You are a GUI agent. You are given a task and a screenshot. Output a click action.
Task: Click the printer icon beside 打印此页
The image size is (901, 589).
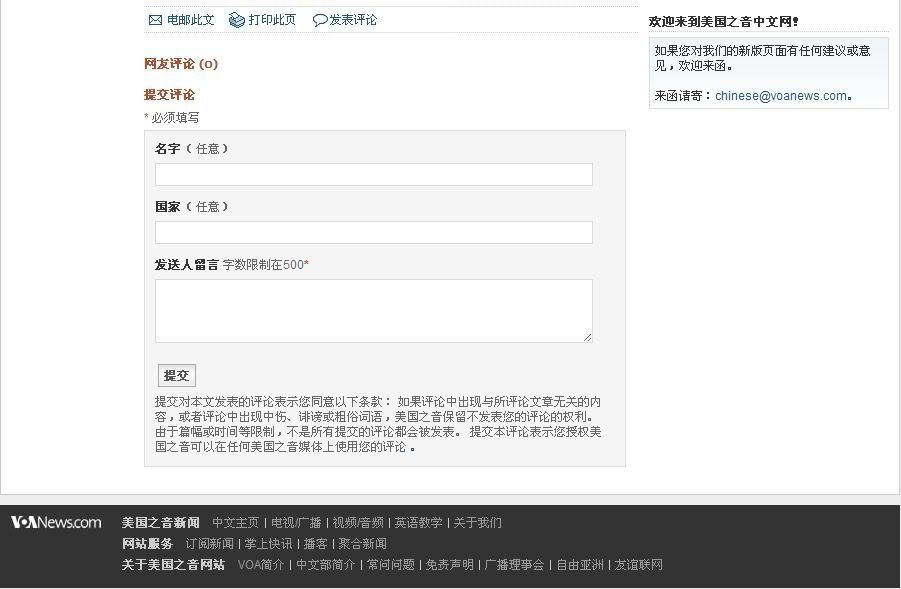coord(237,20)
